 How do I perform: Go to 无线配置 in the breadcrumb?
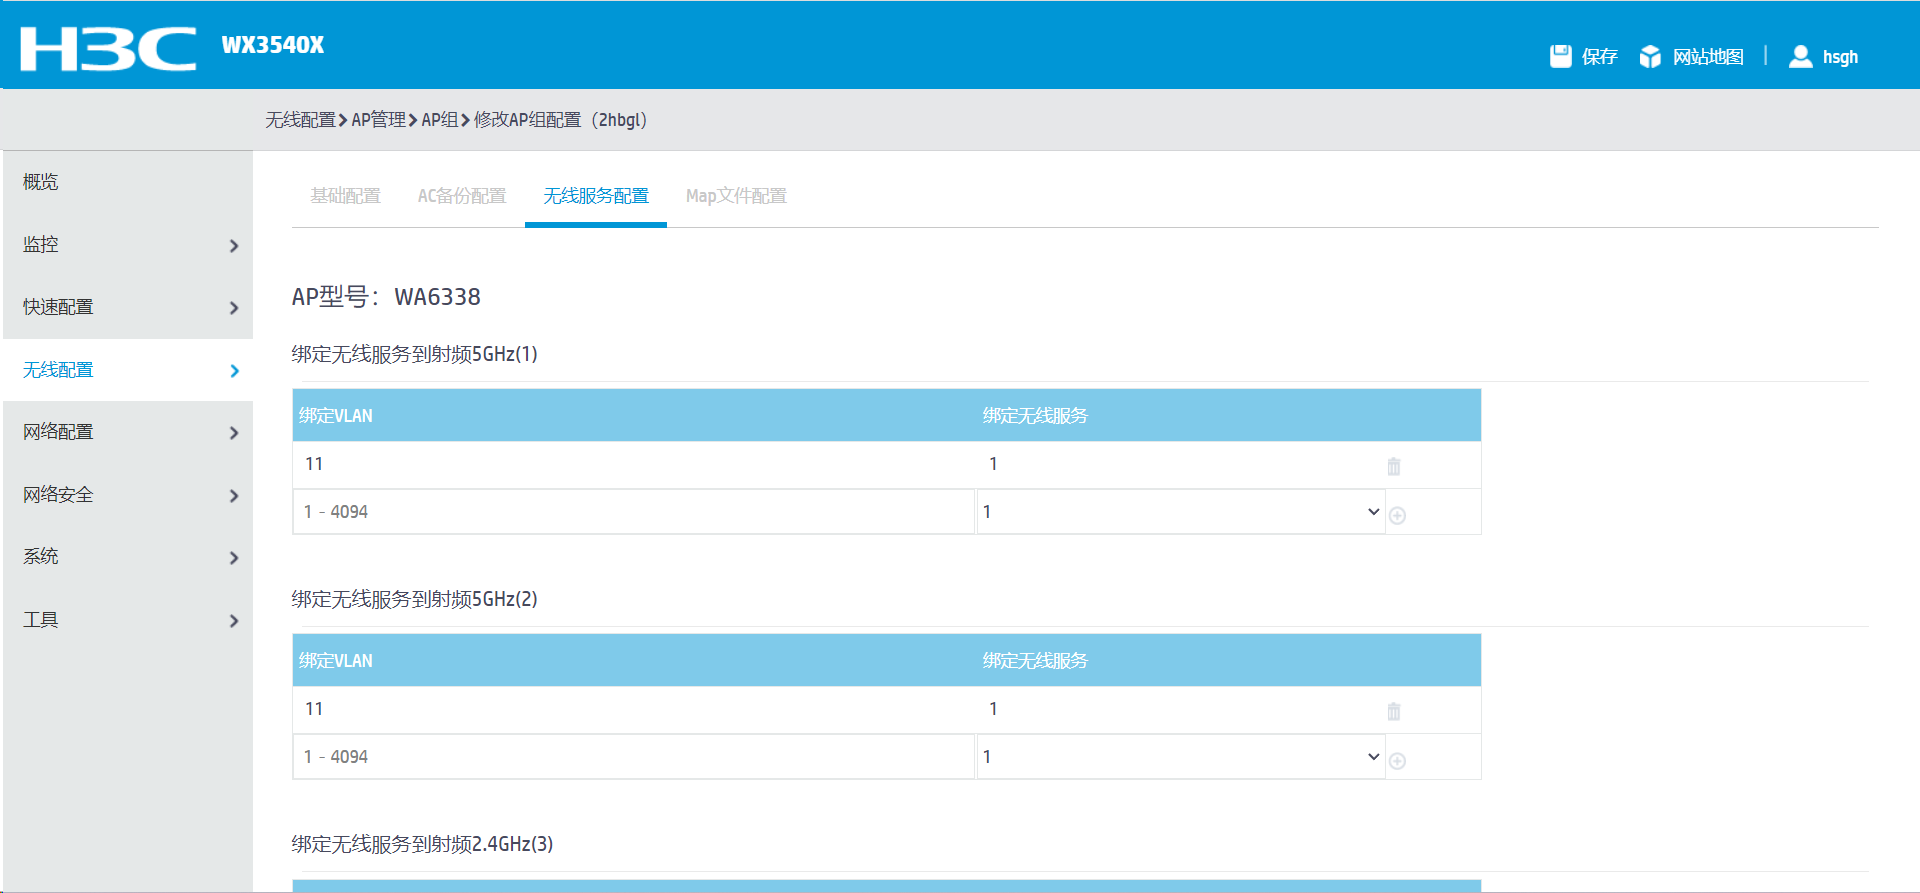point(300,120)
